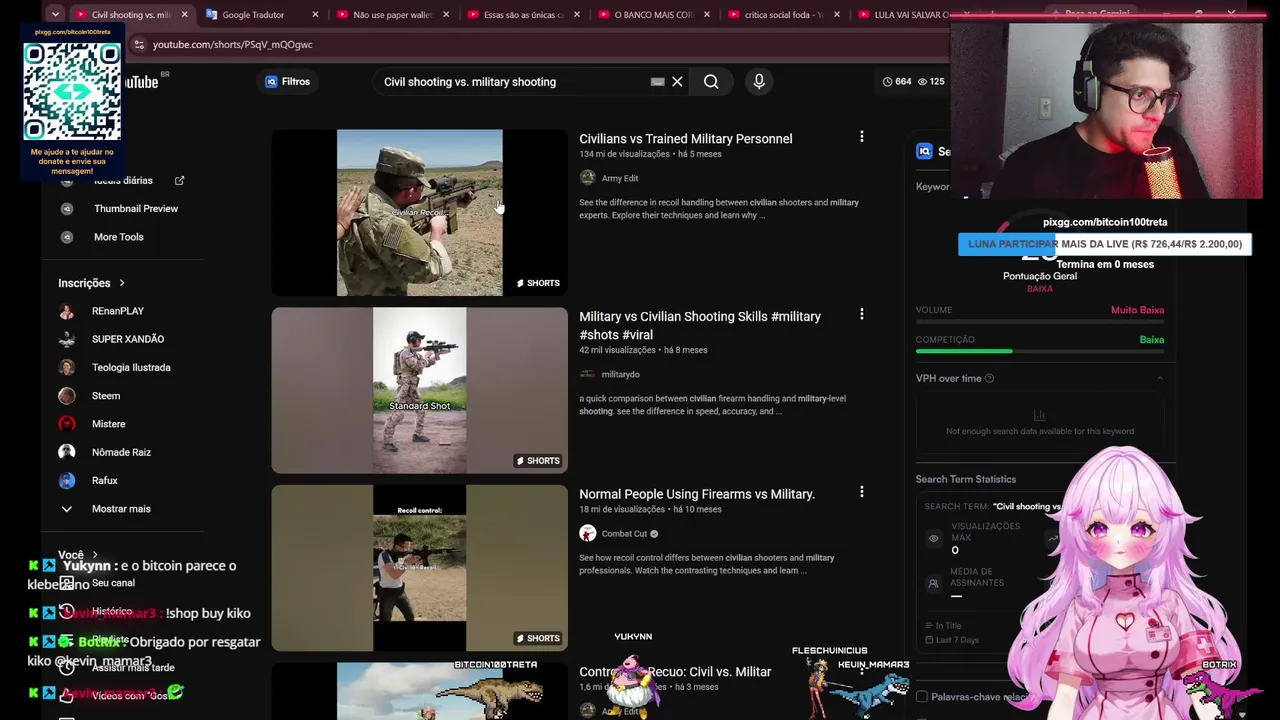Open the Combat Cut channel icon
This screenshot has width=1280, height=720.
(588, 533)
